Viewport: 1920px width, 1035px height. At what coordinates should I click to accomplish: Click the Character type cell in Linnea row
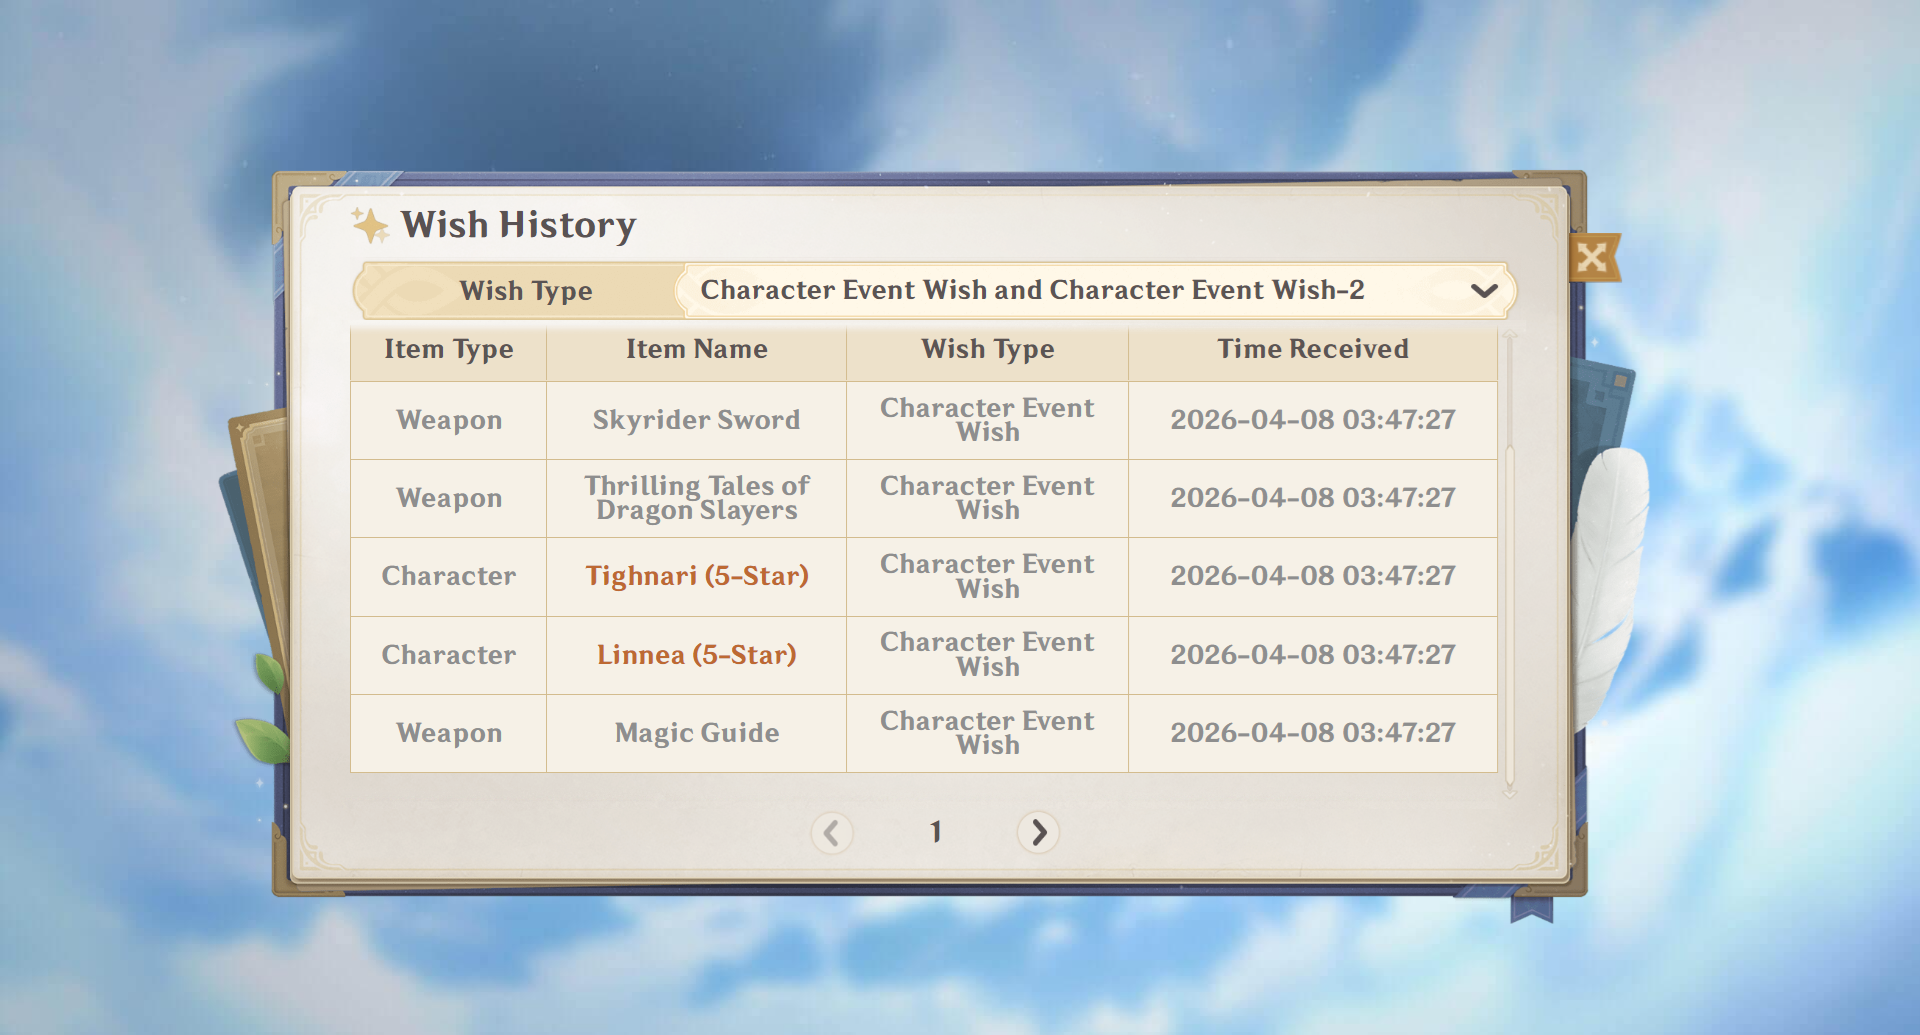click(449, 655)
